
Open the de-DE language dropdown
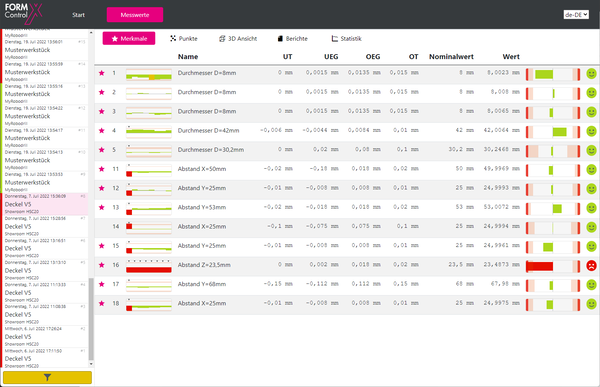click(x=576, y=15)
